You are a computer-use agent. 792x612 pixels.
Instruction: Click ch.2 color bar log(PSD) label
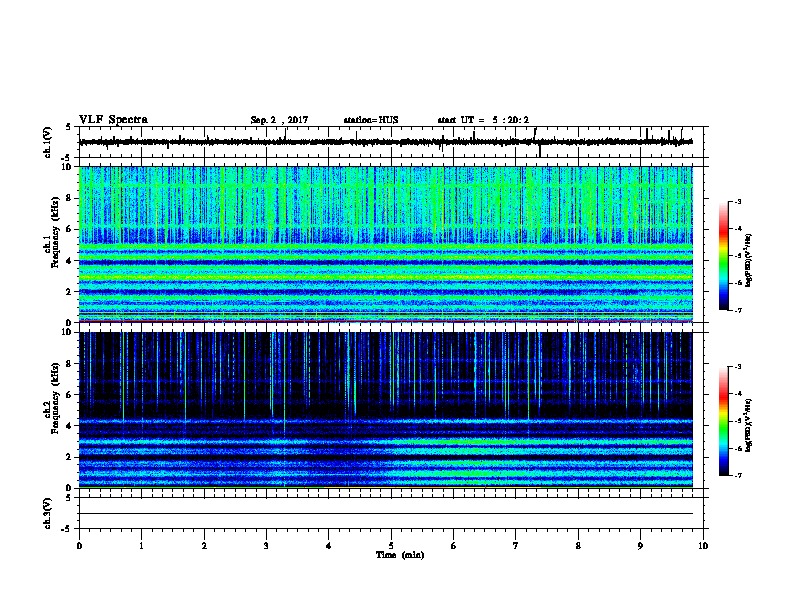[x=749, y=425]
